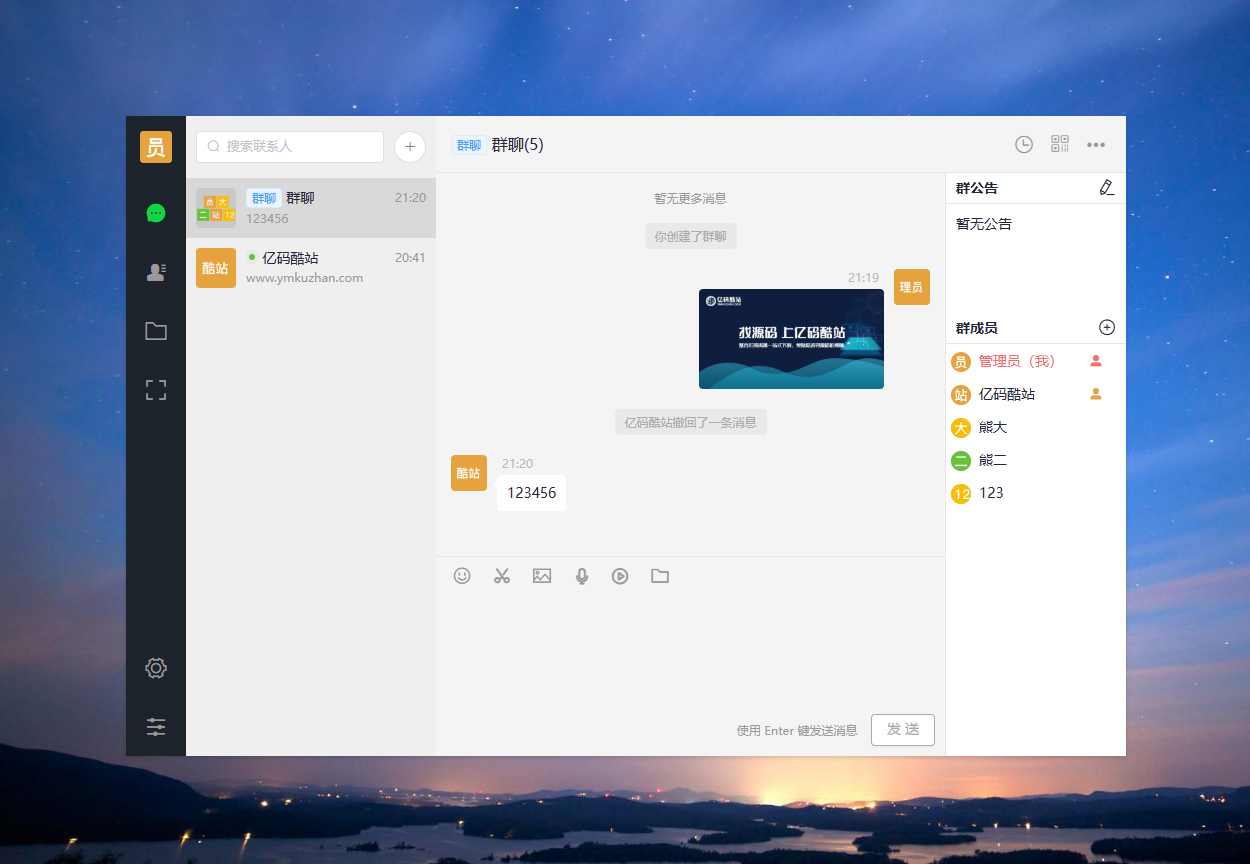Click admin role icon beside 管理员

point(1096,361)
